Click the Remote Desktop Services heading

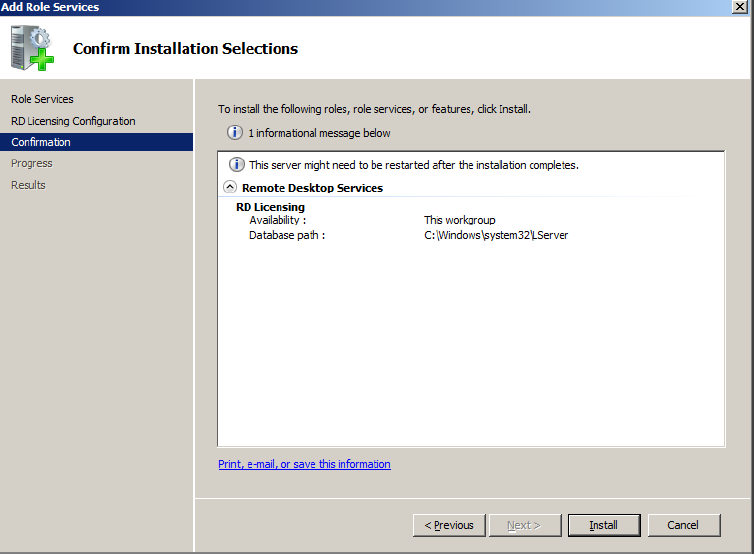pyautogui.click(x=312, y=188)
